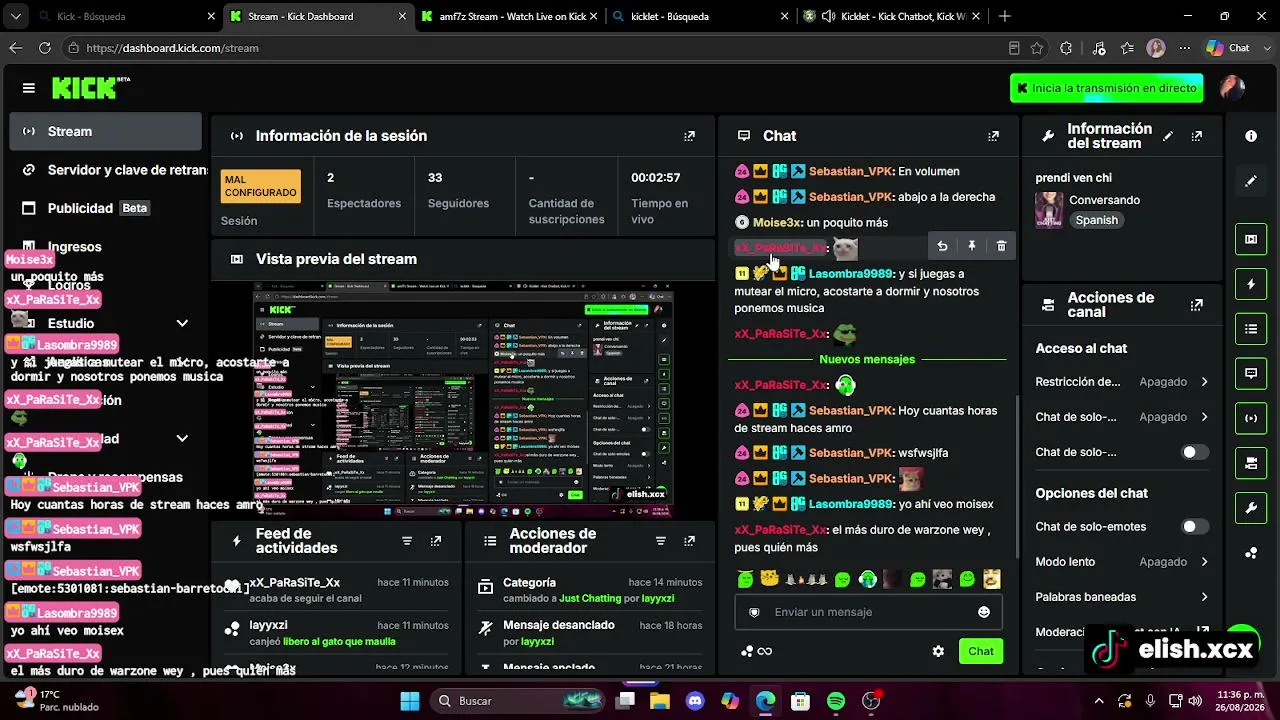Toggle the stream preview widget icon in right rail
The height and width of the screenshot is (720, 1280).
[x=1251, y=239]
